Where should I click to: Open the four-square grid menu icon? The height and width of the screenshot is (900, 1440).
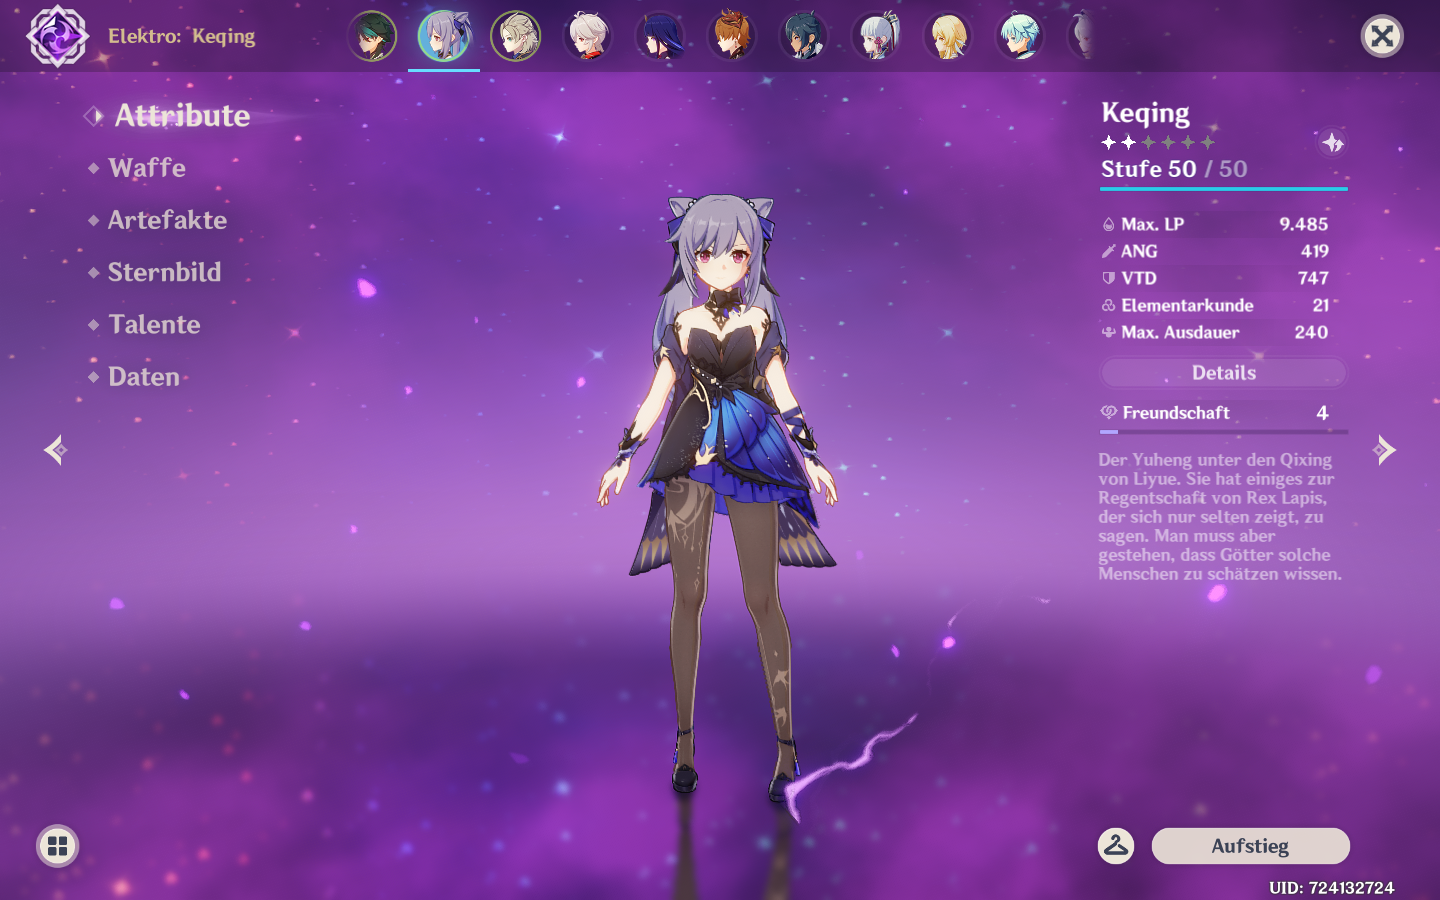point(58,846)
